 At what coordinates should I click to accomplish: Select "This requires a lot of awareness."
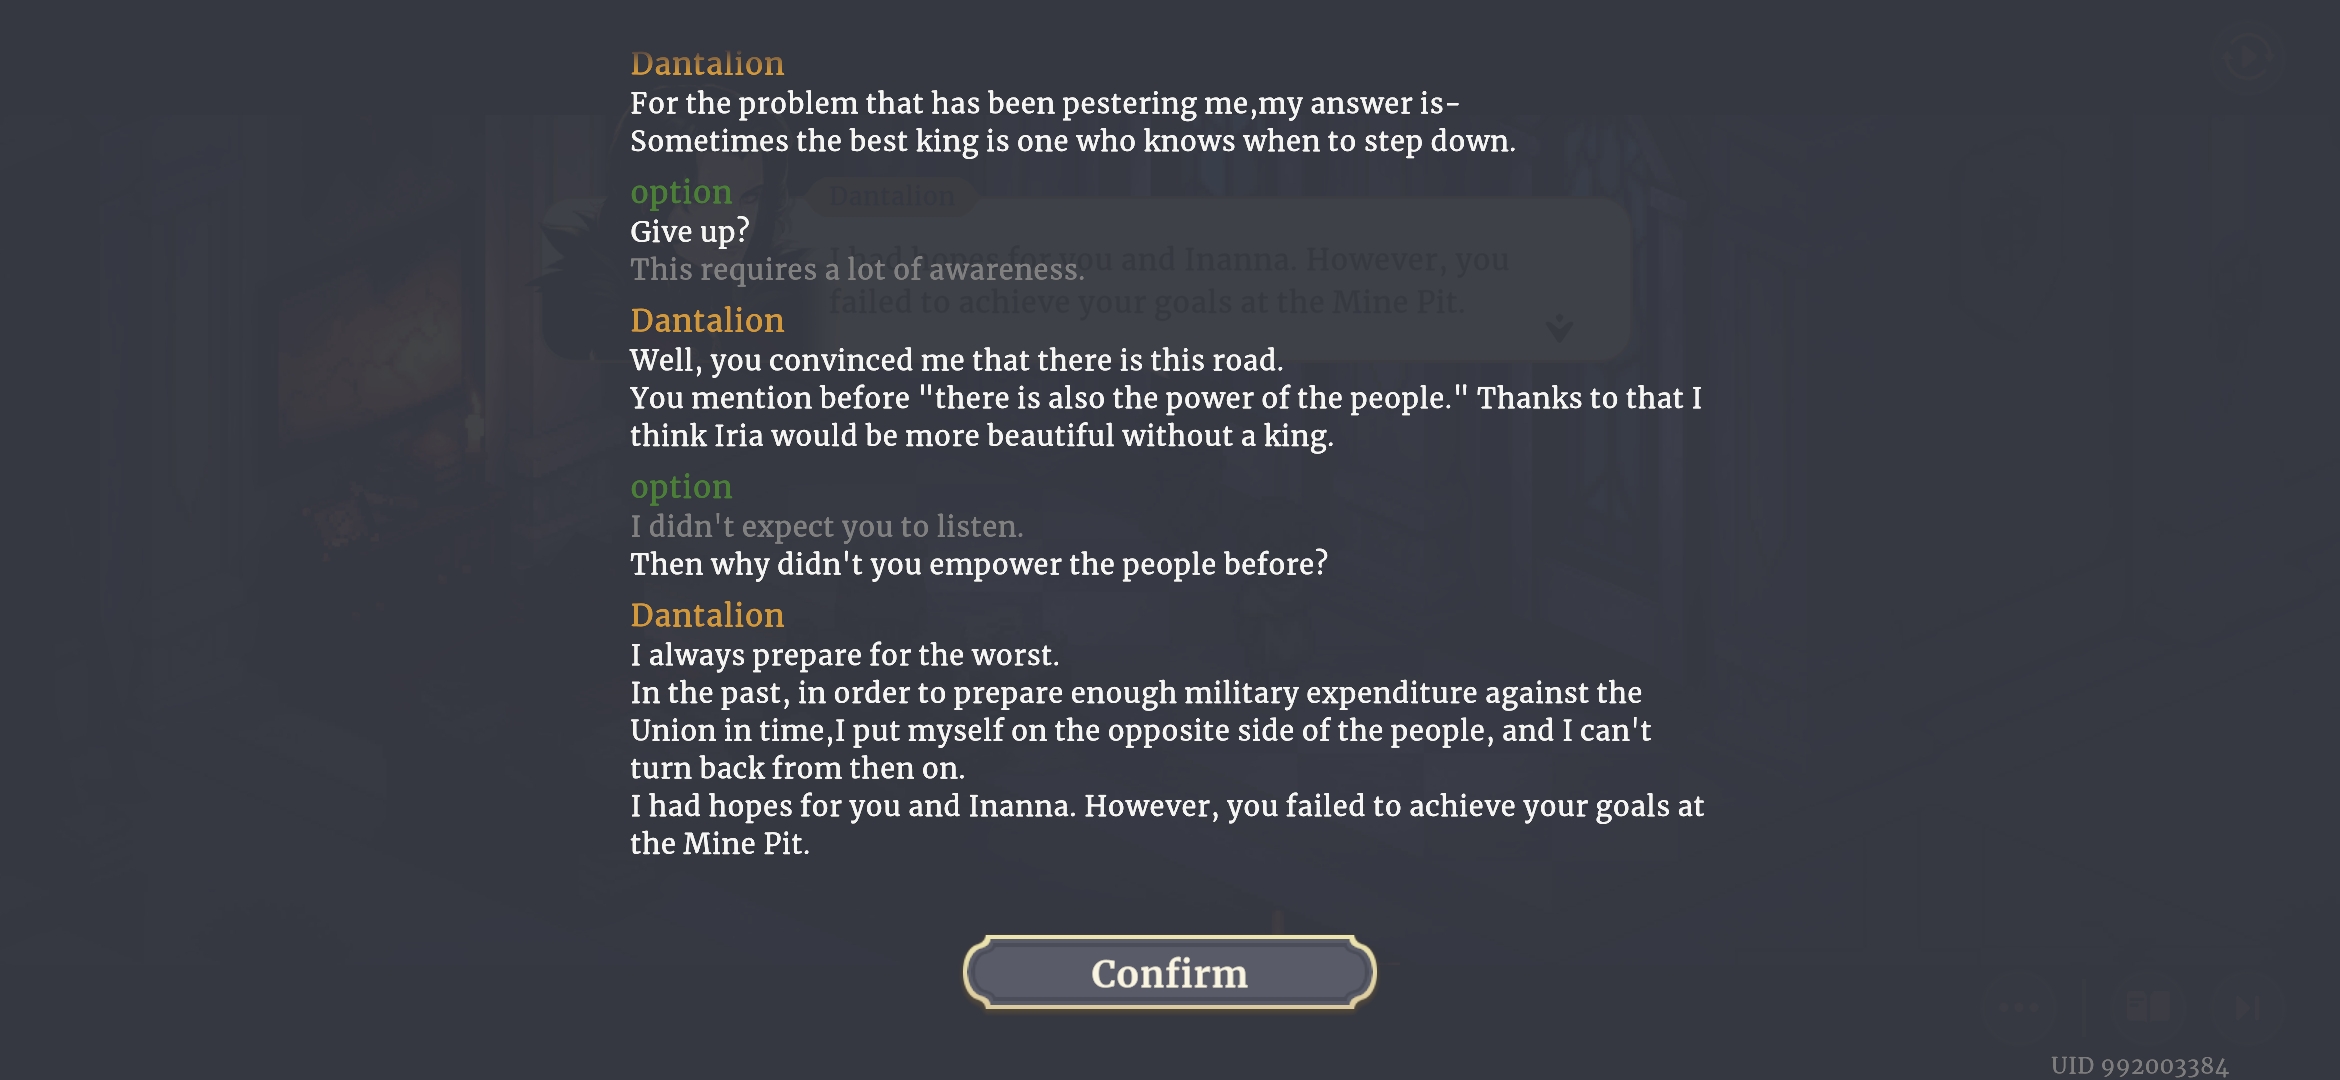coord(856,269)
